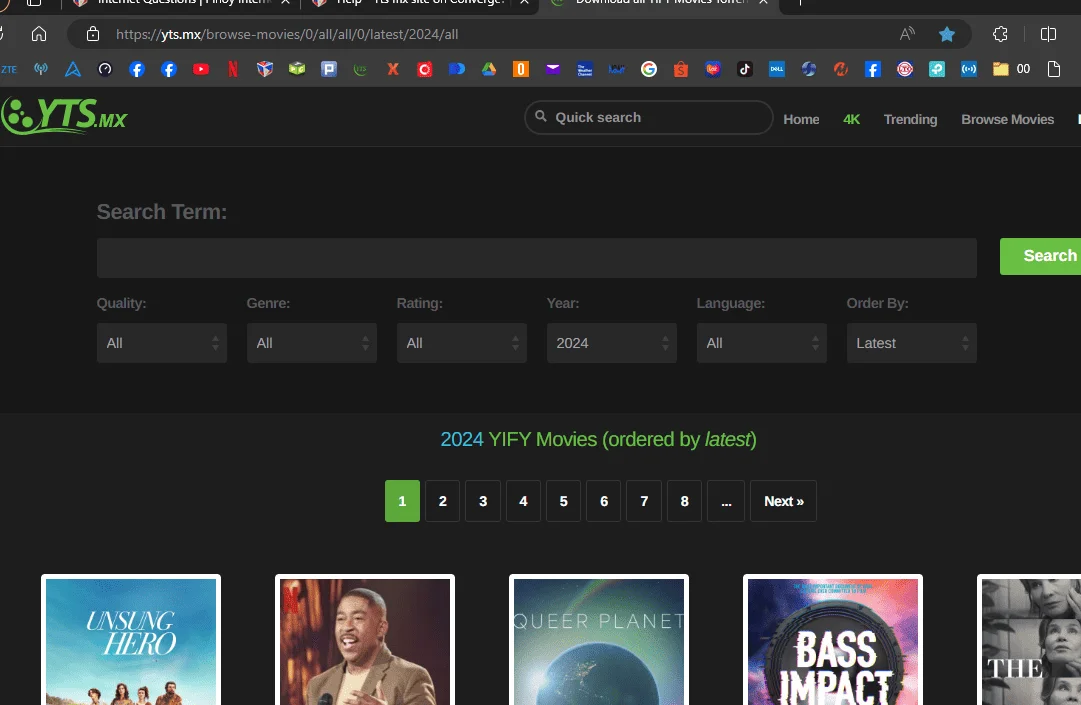Open the Dell bookmark icon
Screen dimensions: 1081x705
coord(777,69)
